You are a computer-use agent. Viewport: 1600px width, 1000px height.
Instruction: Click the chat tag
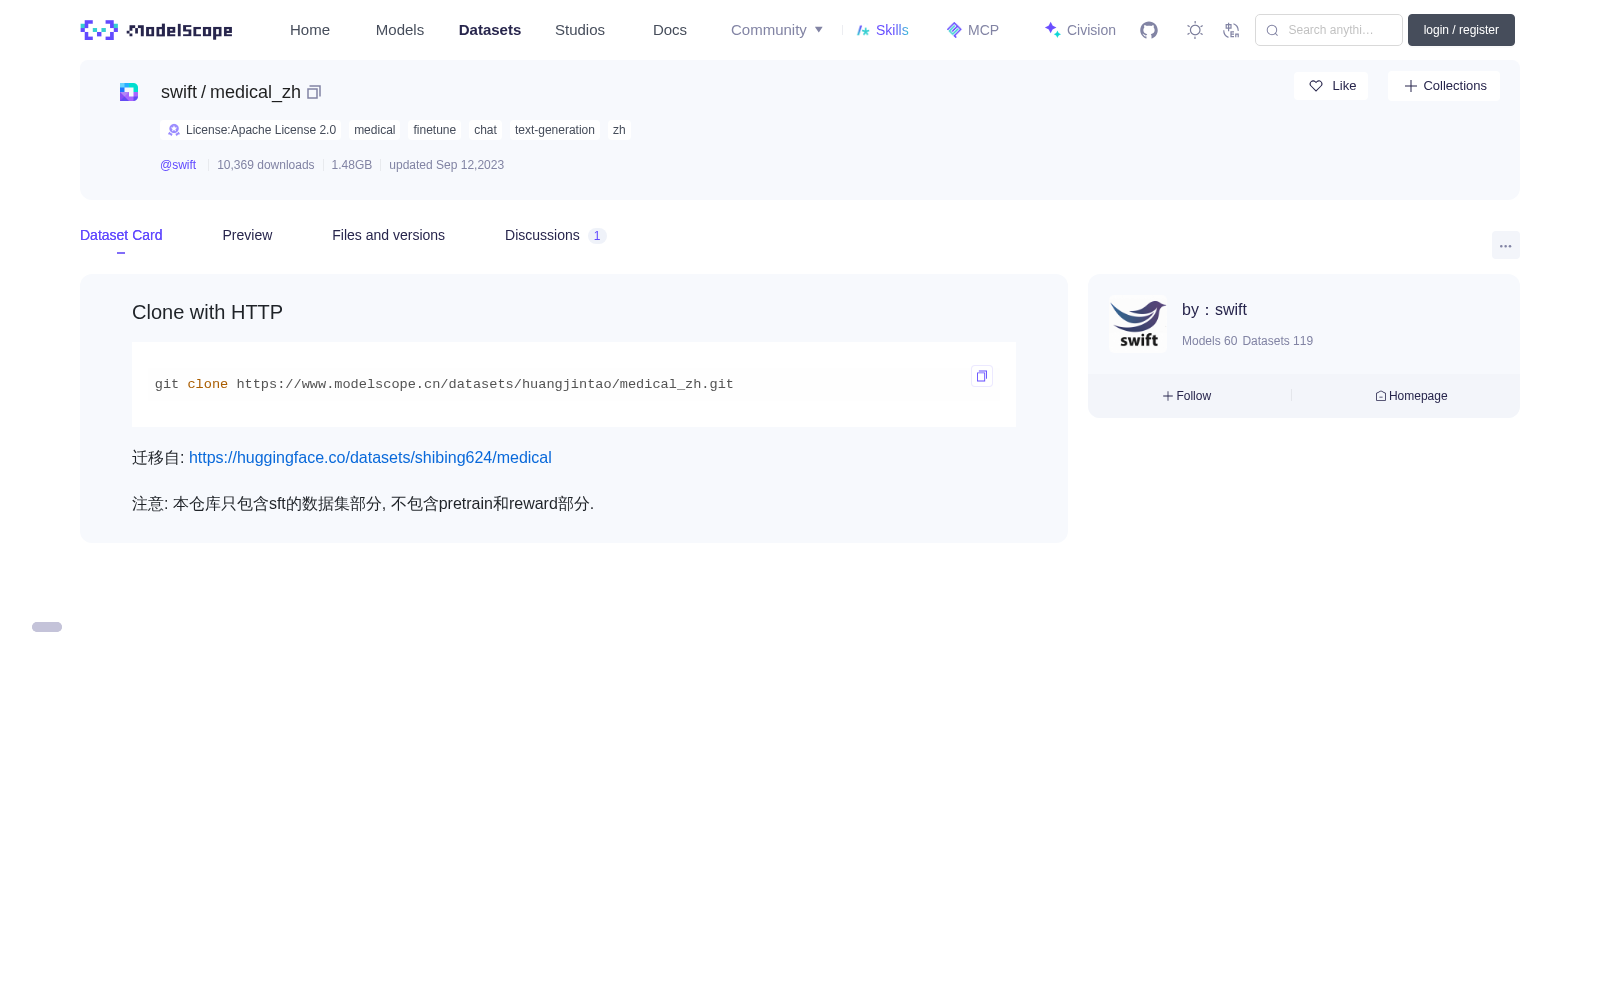tap(485, 130)
